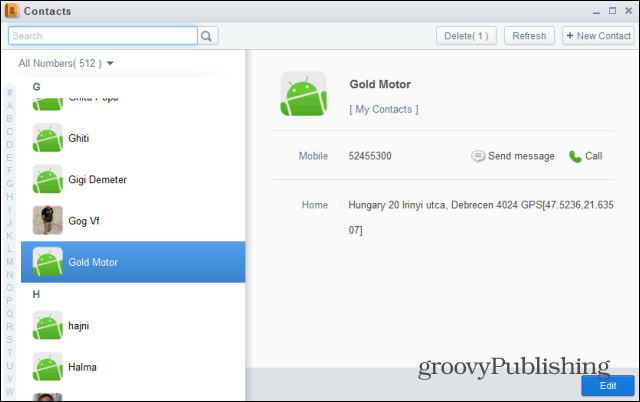This screenshot has height=402, width=640.
Task: Click Gigi Demeter's avatar icon
Action: 48,179
